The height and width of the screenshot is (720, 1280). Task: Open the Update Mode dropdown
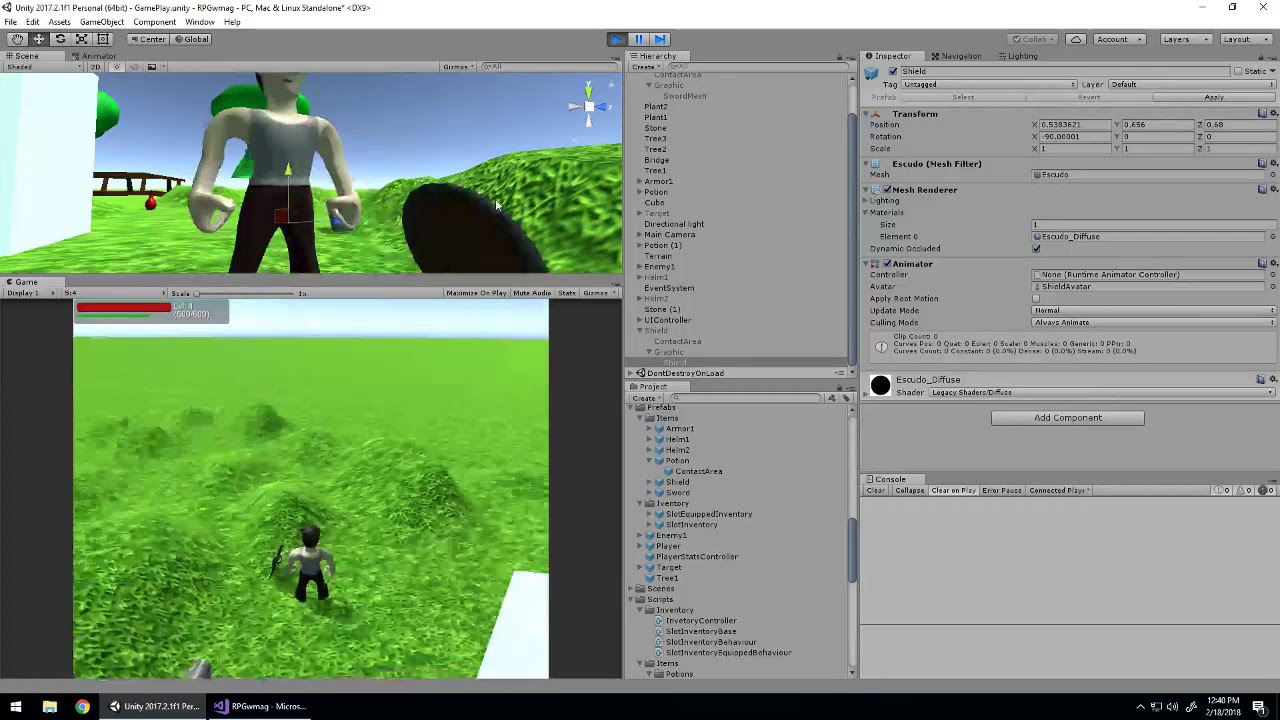(x=1155, y=311)
